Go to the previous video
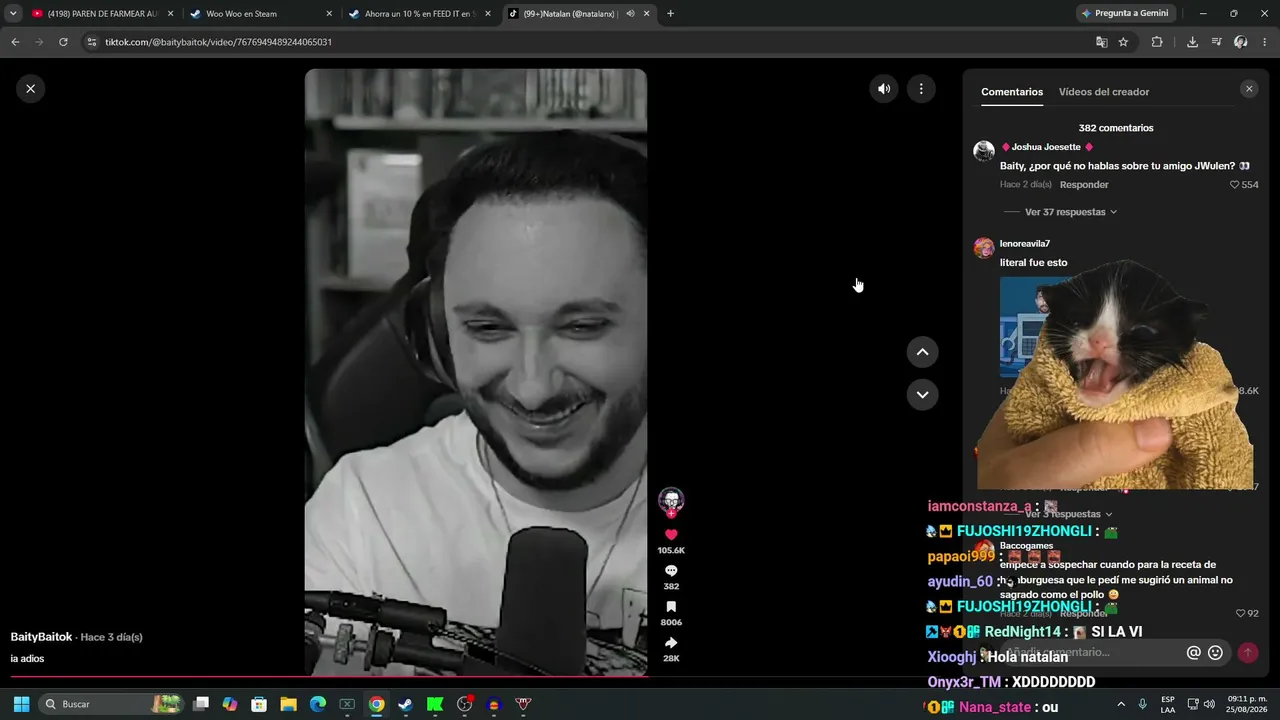The width and height of the screenshot is (1280, 720). point(922,352)
